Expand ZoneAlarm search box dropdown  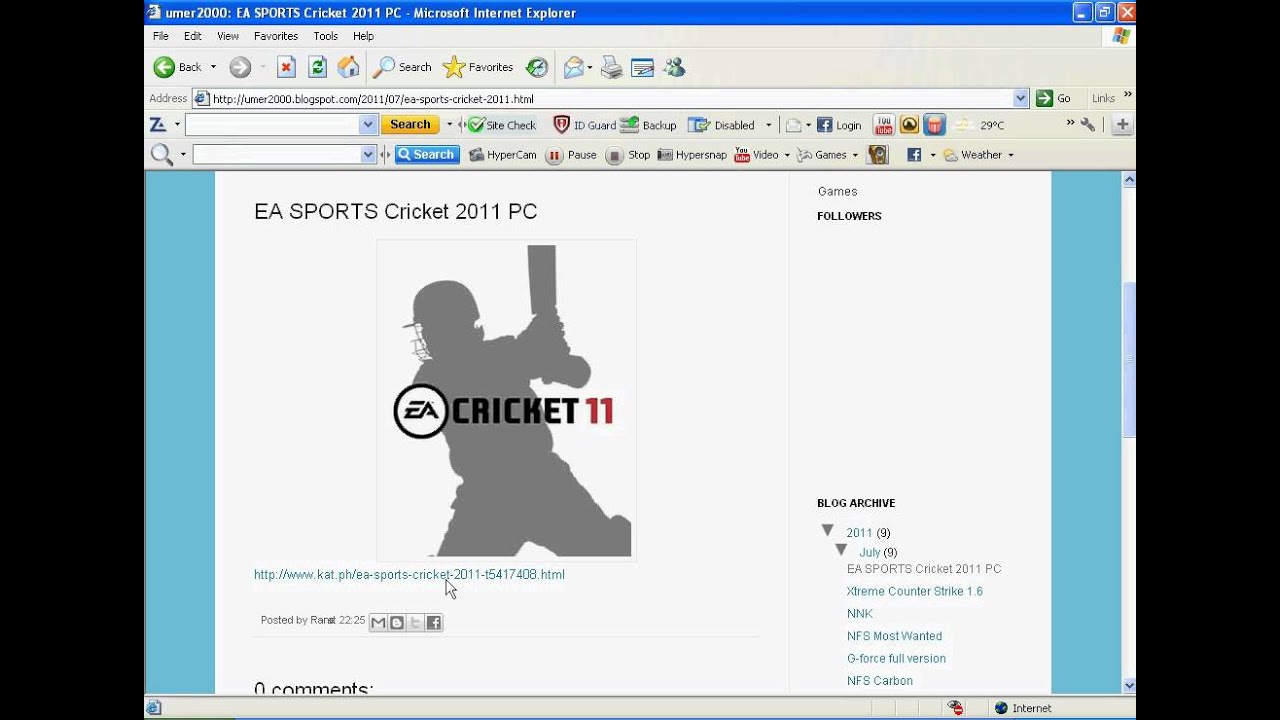(x=368, y=125)
